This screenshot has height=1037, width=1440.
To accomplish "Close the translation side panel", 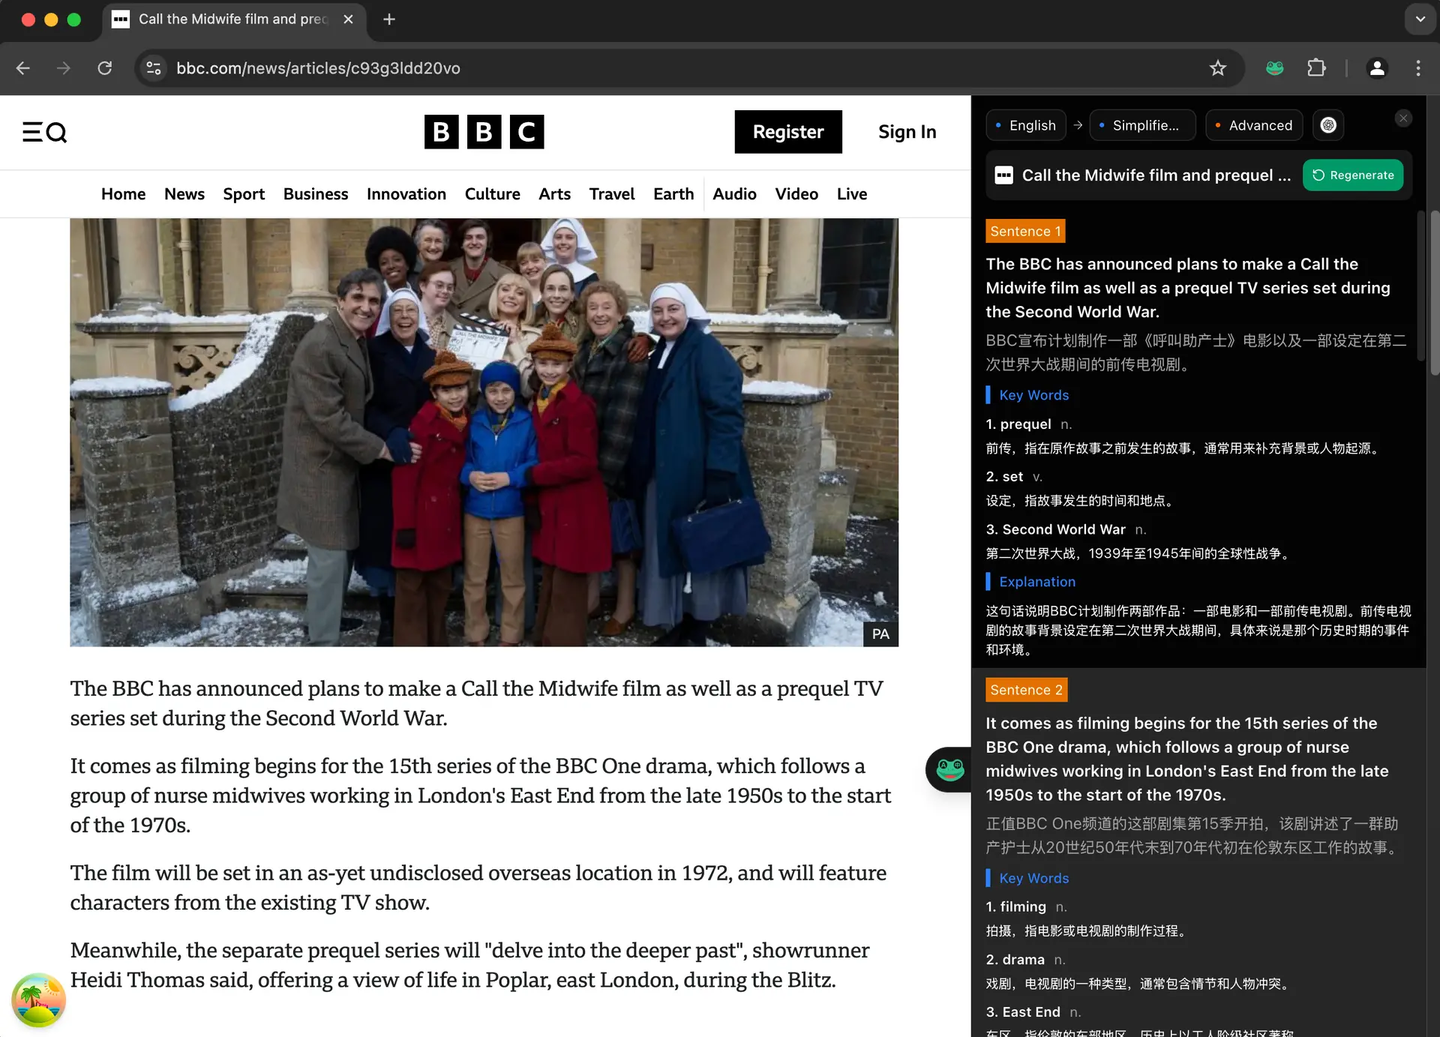I will click(x=1403, y=118).
